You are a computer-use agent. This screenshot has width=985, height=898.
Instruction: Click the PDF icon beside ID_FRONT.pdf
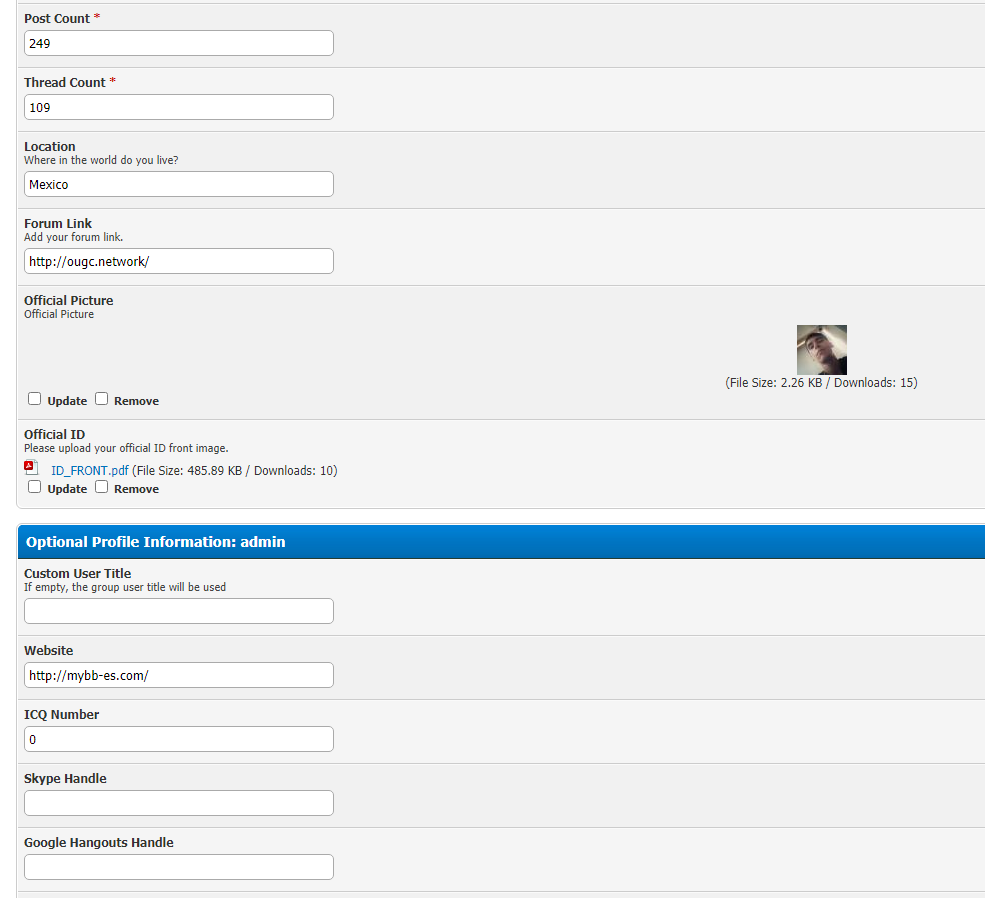click(x=31, y=468)
